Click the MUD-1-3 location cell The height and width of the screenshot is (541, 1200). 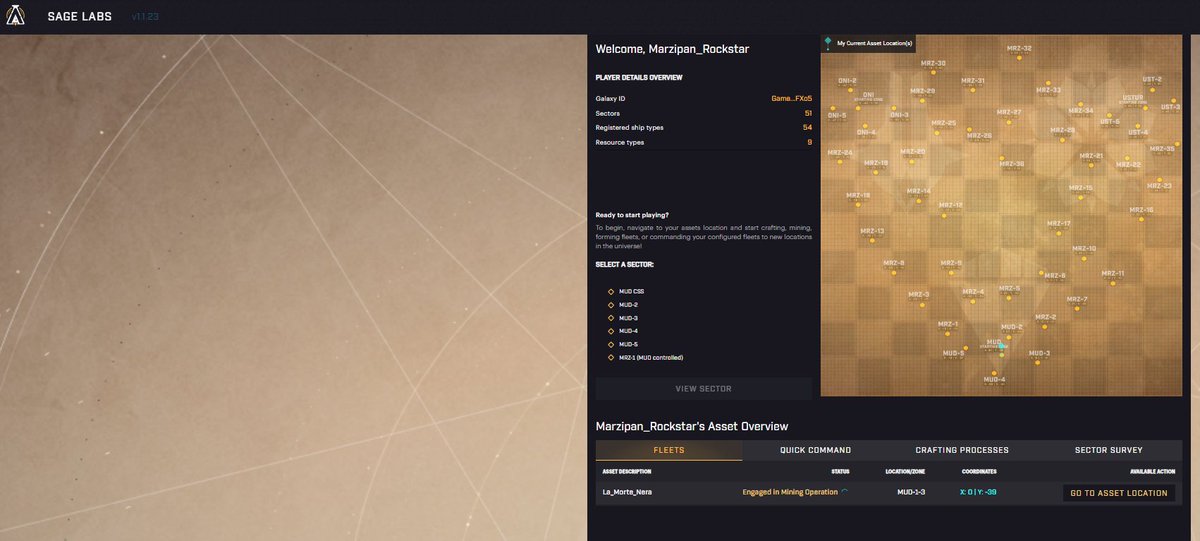coord(911,492)
